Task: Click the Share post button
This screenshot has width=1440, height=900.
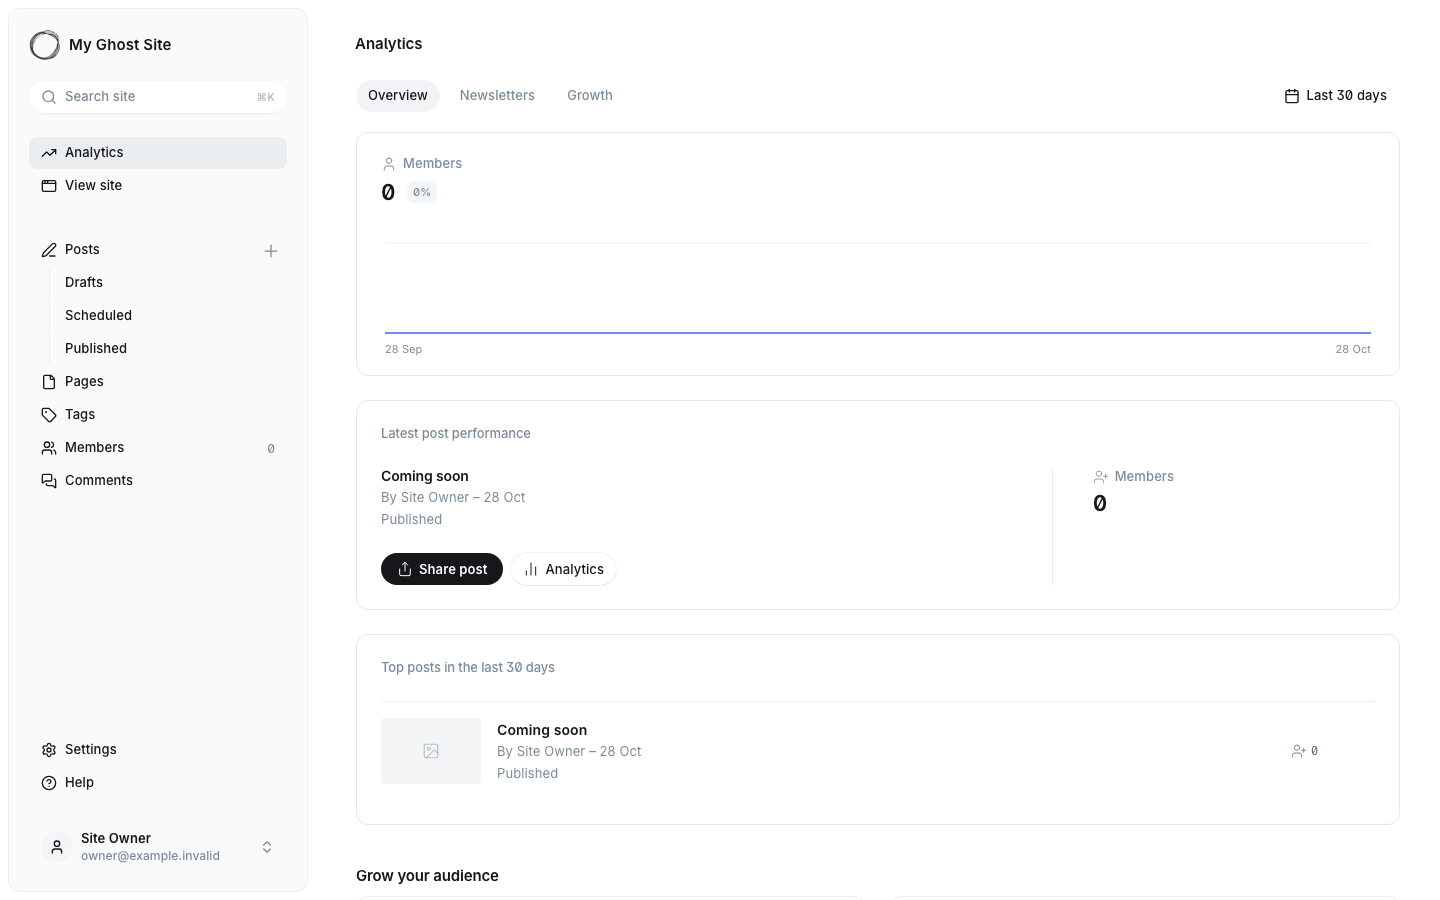Action: 442,569
